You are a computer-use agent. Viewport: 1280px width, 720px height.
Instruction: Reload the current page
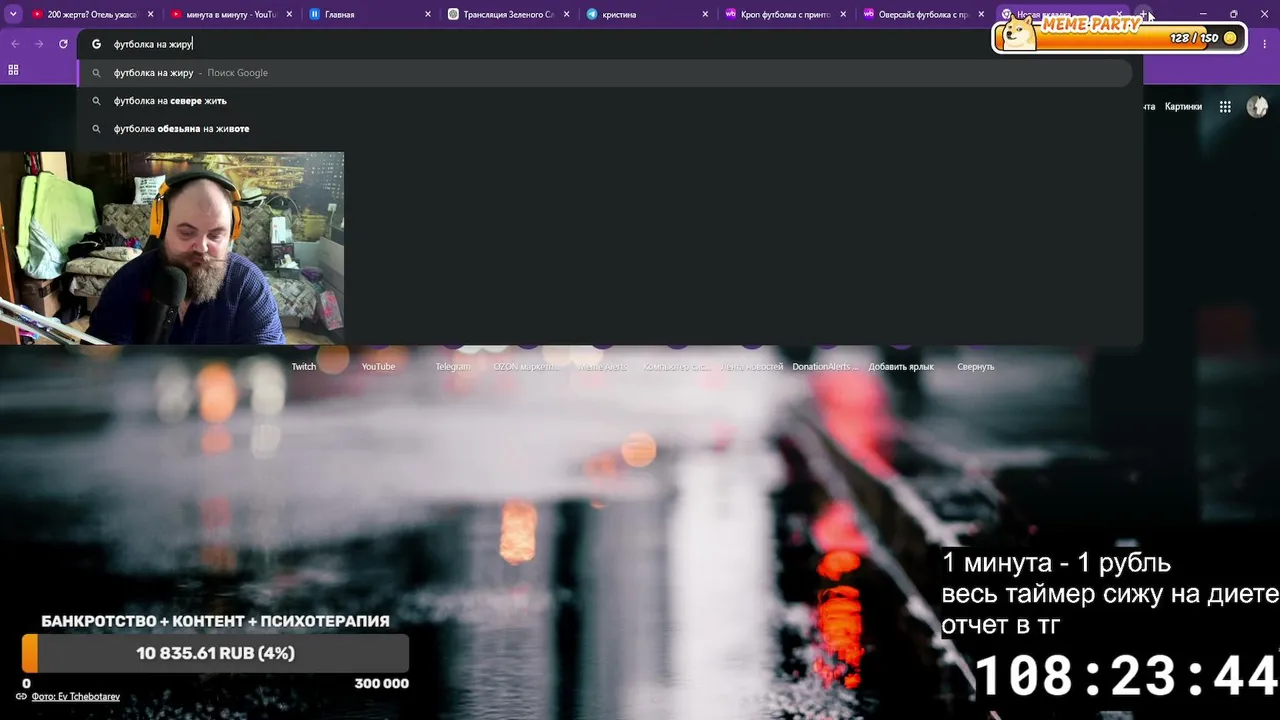click(x=63, y=44)
